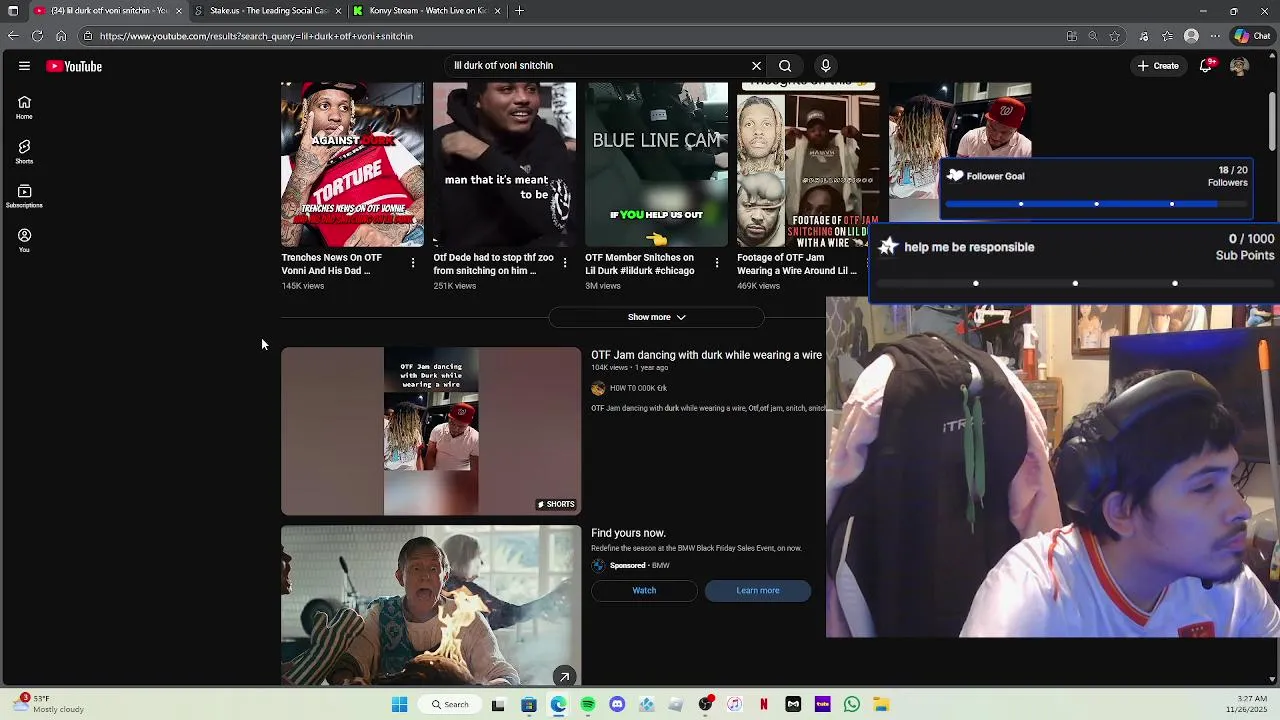Open the You section in sidebar
The image size is (1280, 720).
24,240
